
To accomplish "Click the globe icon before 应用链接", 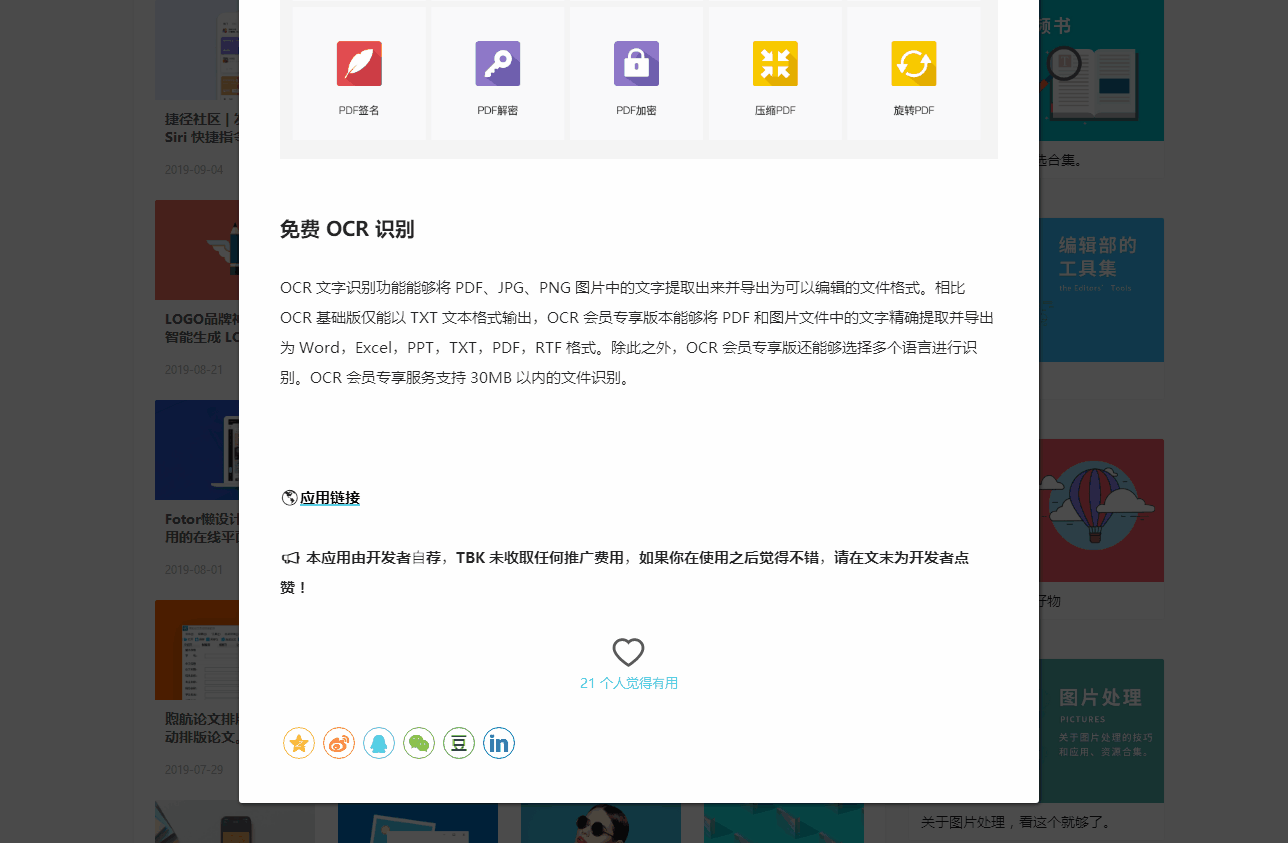I will tap(290, 498).
